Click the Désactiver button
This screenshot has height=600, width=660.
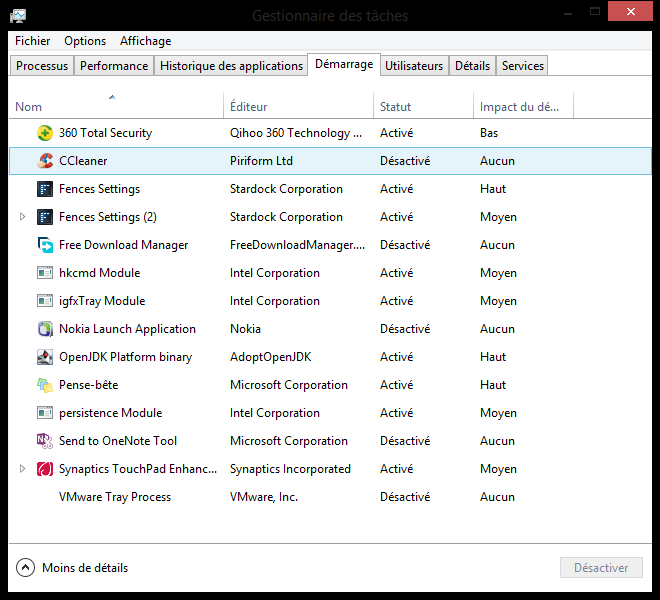601,568
